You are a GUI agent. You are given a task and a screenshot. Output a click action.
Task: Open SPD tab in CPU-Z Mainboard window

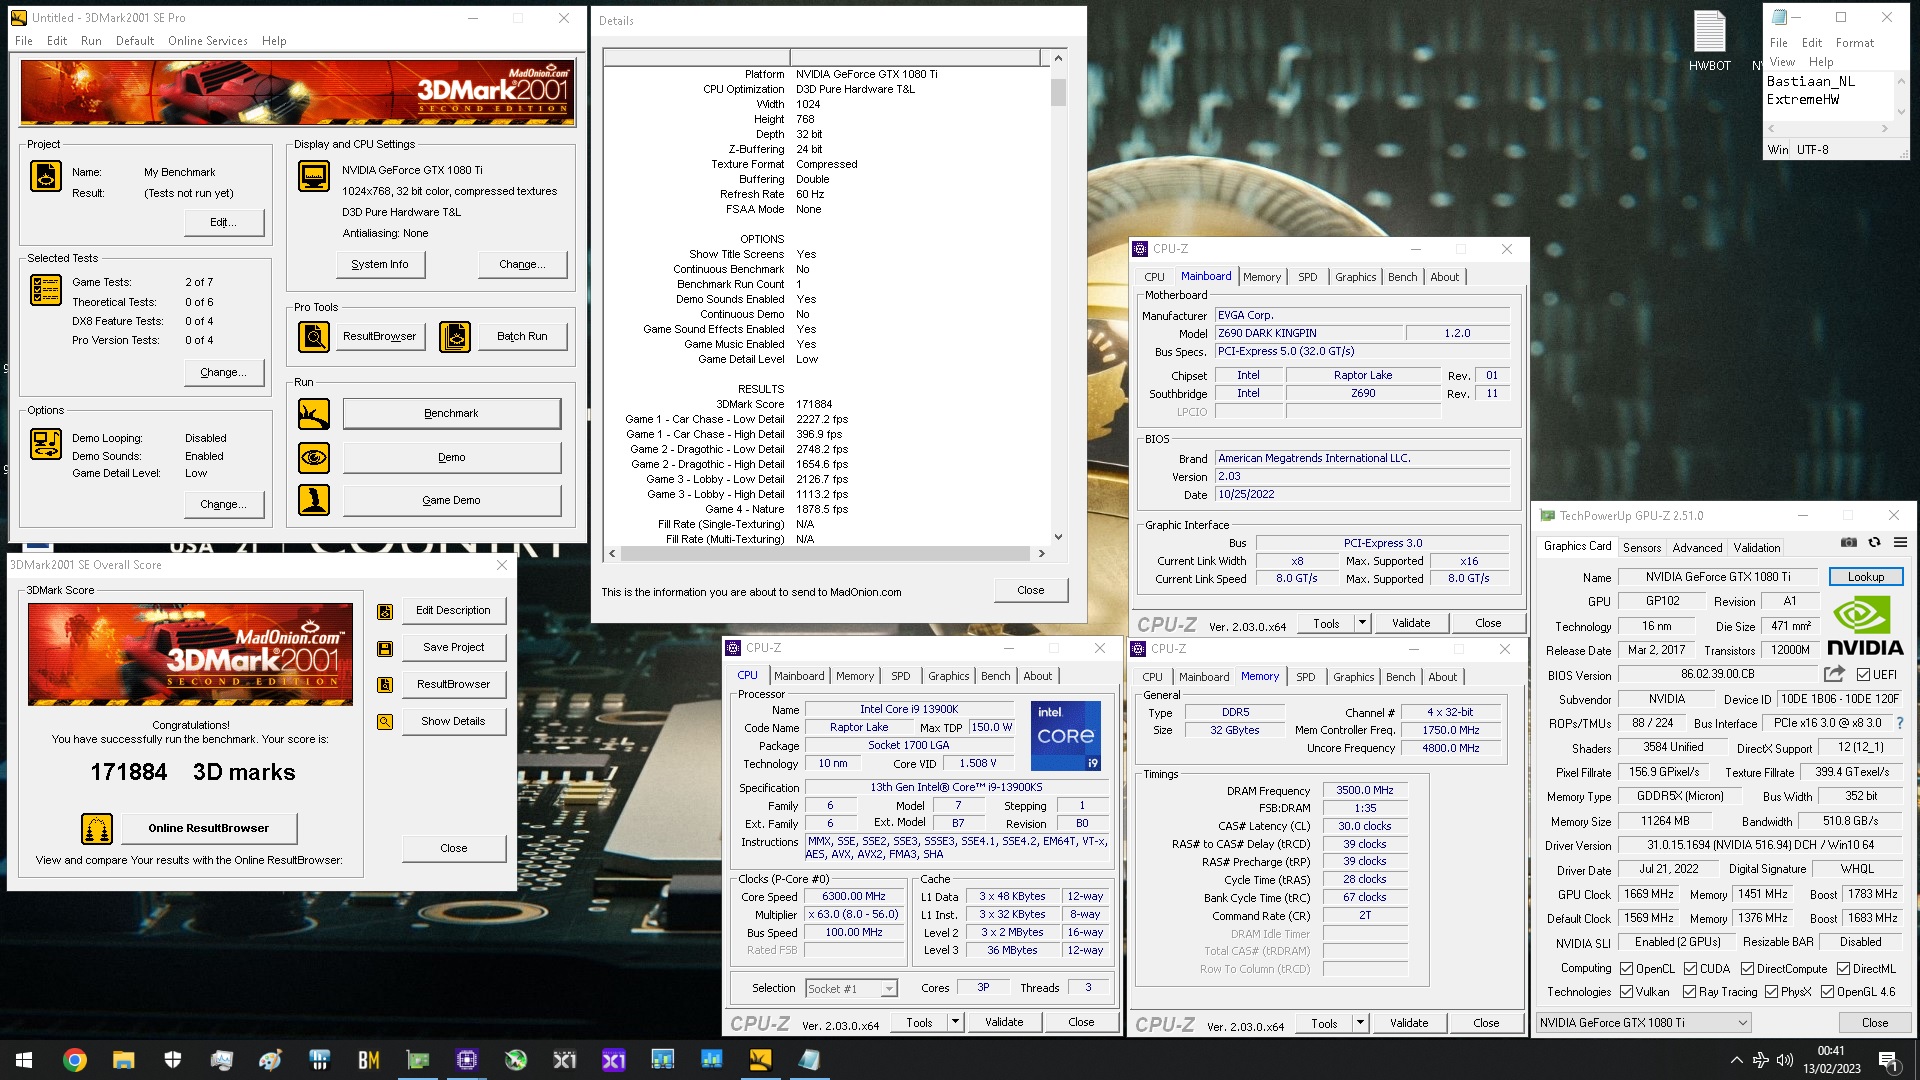tap(1307, 277)
